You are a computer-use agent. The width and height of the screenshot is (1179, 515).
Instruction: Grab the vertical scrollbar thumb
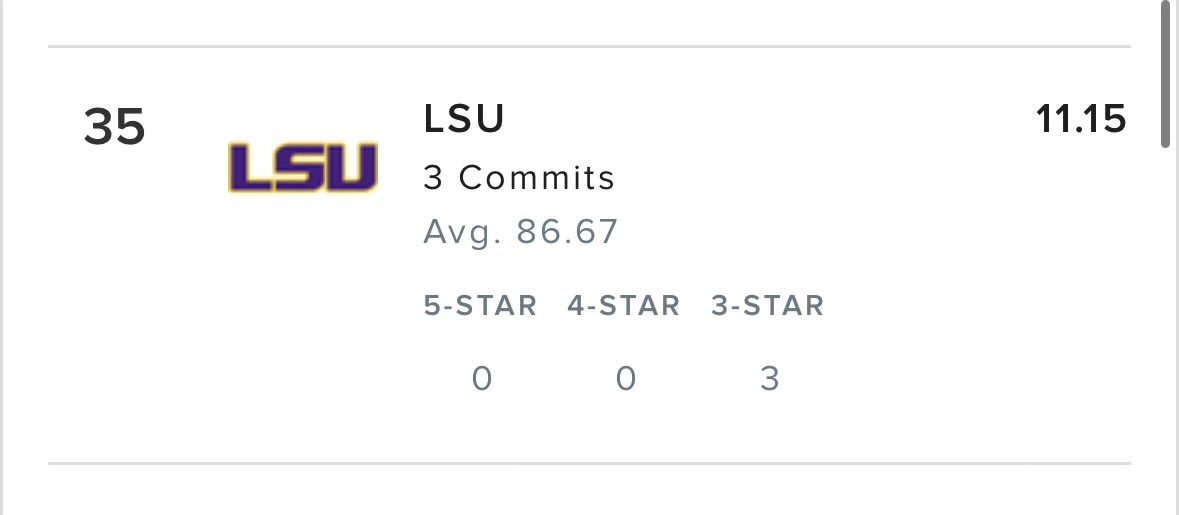pos(1165,74)
